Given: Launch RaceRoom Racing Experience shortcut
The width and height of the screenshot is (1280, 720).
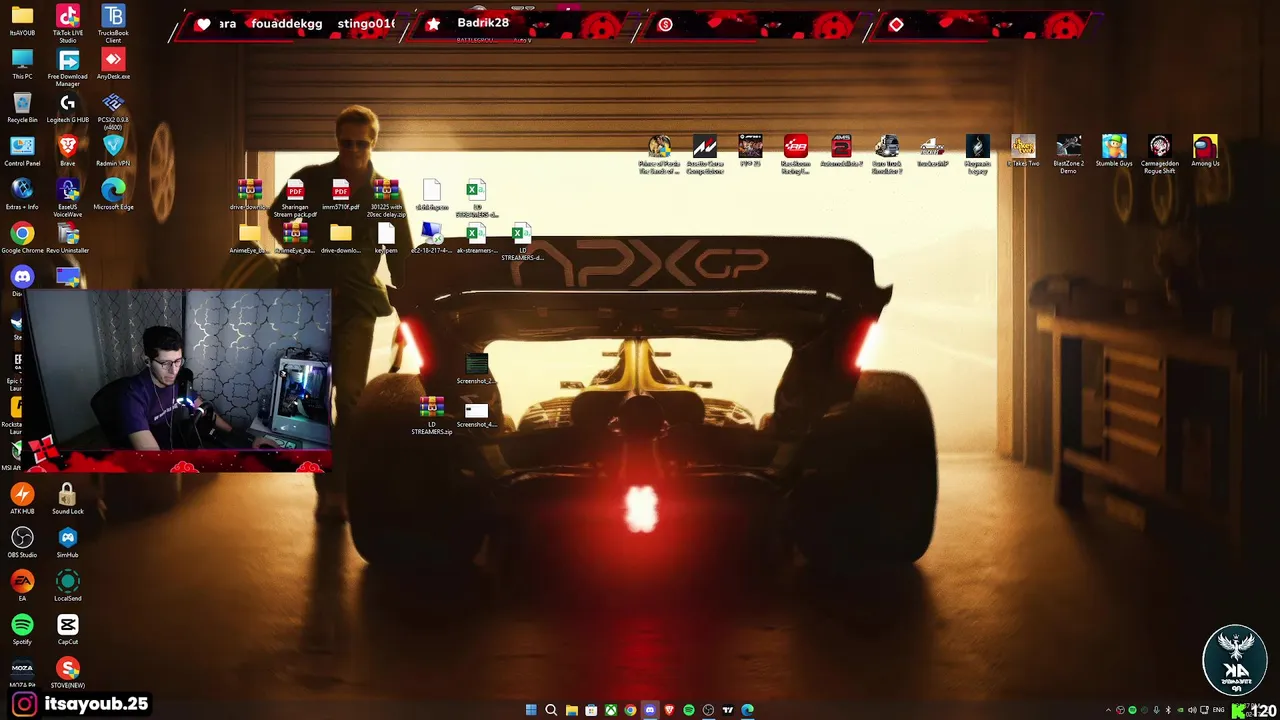Looking at the screenshot, I should click(x=796, y=155).
